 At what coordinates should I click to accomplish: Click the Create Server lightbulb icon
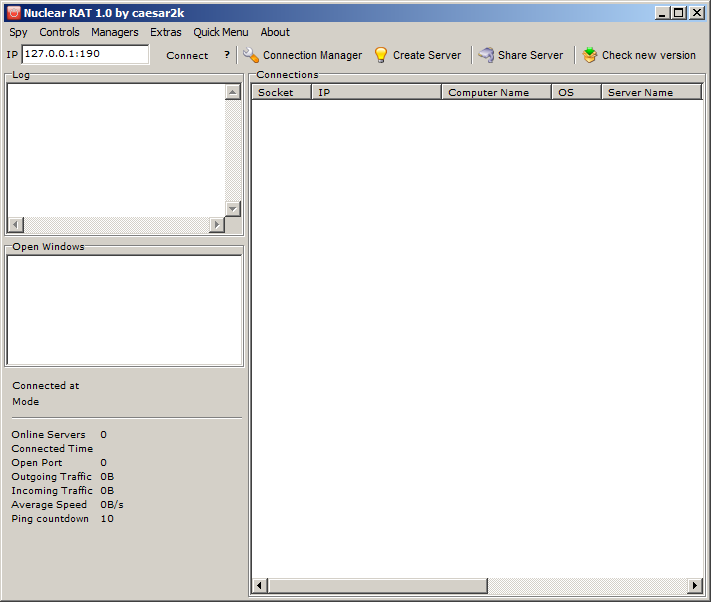tap(381, 55)
